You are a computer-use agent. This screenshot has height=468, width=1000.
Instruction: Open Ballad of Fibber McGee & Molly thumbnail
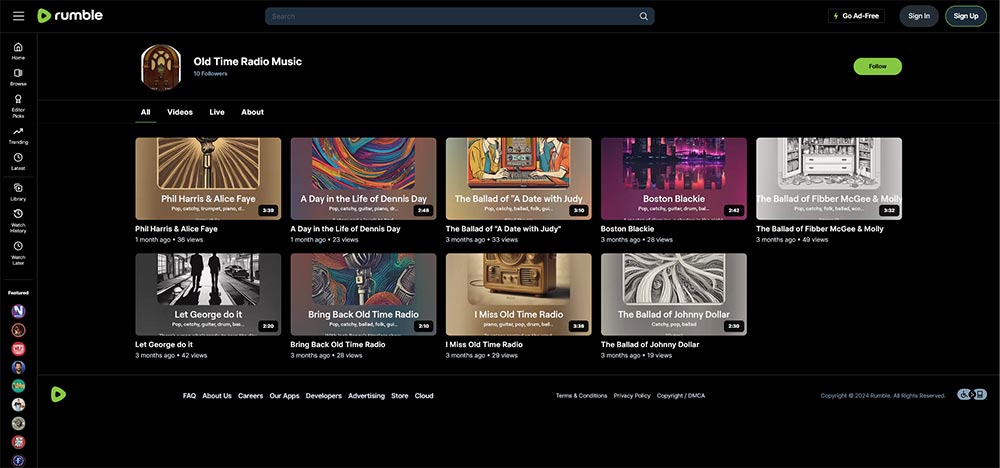click(829, 179)
